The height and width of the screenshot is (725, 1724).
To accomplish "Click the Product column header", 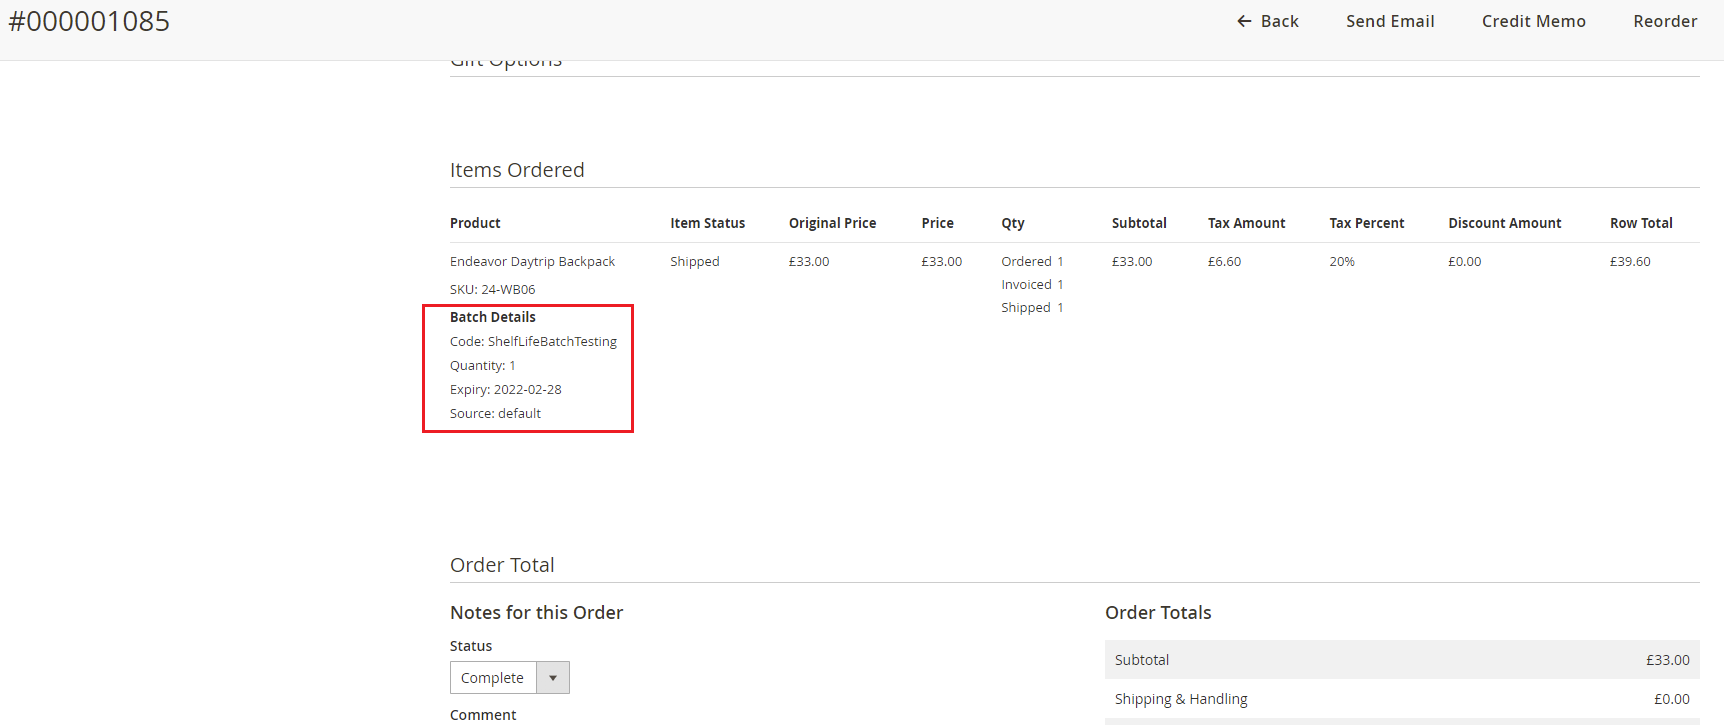I will (x=475, y=223).
